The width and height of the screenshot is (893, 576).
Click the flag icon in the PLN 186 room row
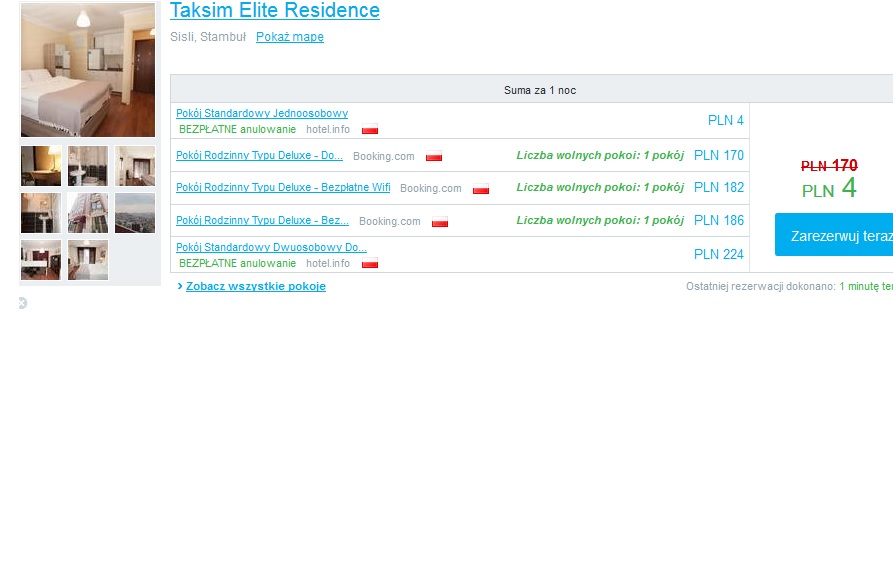(x=440, y=222)
